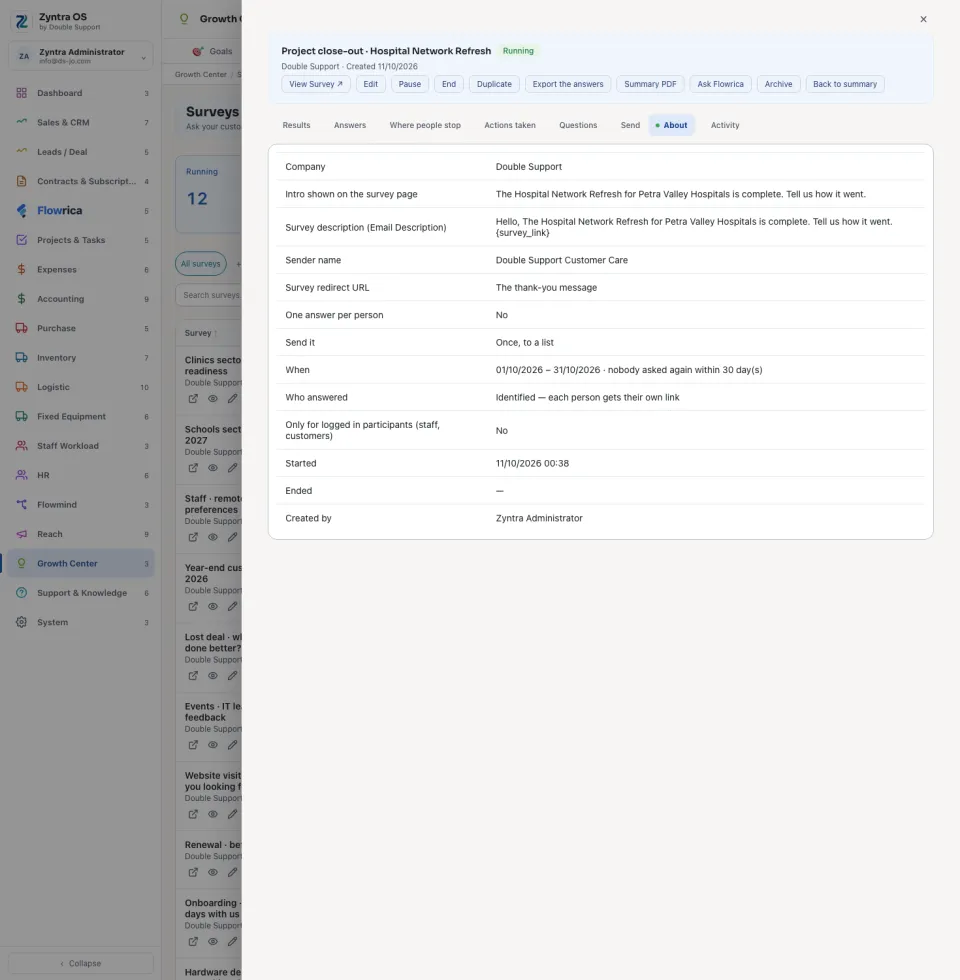This screenshot has width=960, height=980.
Task: Download the Summary PDF
Action: pos(650,84)
